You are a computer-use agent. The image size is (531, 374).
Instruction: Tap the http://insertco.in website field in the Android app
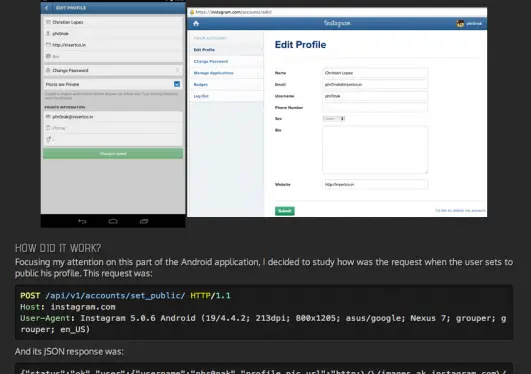click(x=113, y=45)
